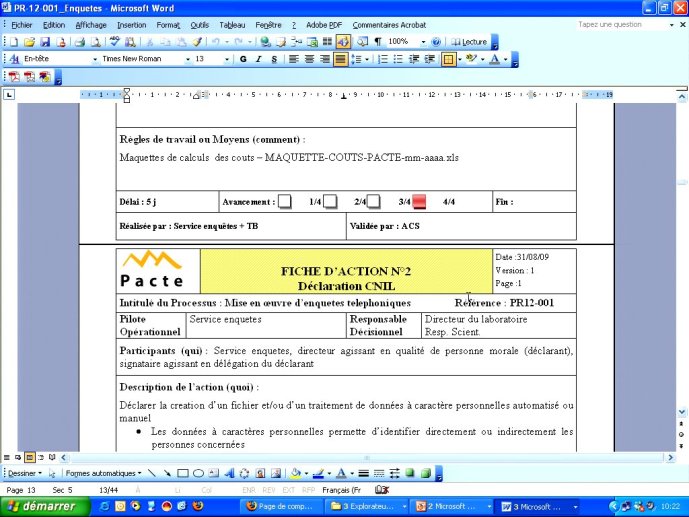The height and width of the screenshot is (517, 689).
Task: Select the arrow drawing tool
Action: pyautogui.click(x=167, y=473)
